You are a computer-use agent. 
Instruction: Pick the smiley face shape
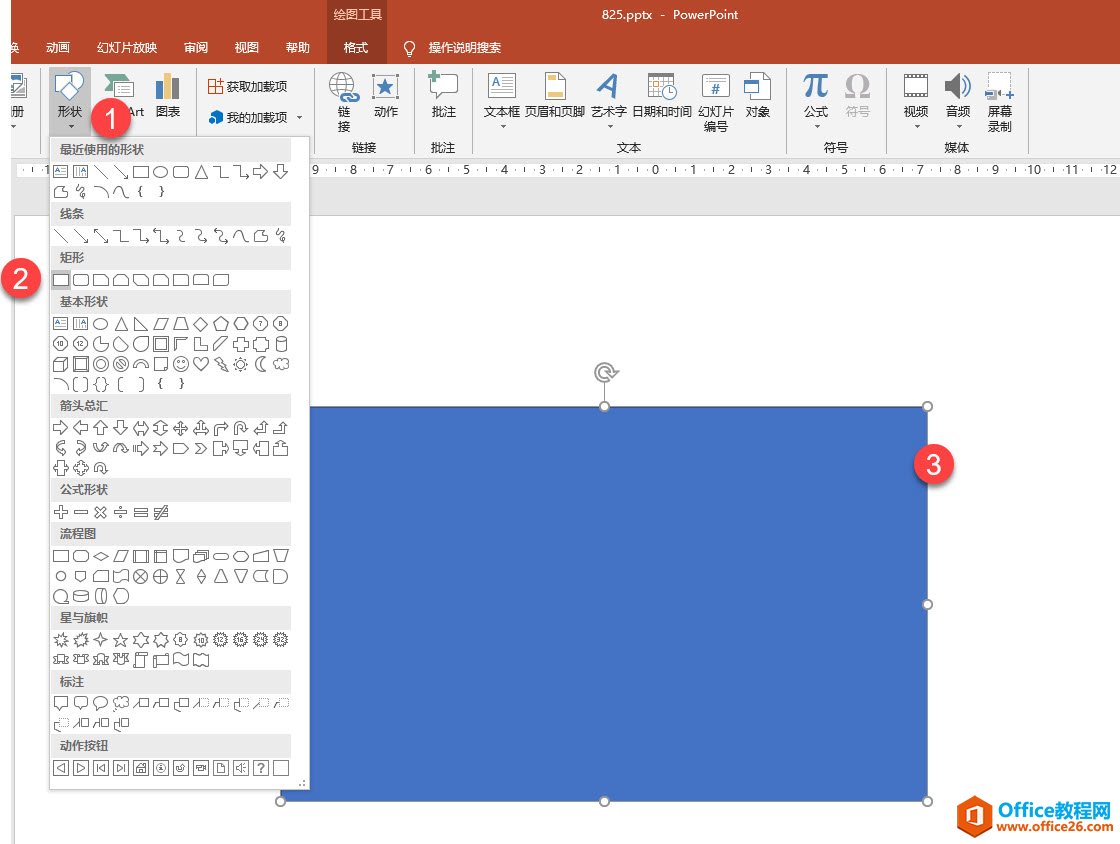coord(181,364)
